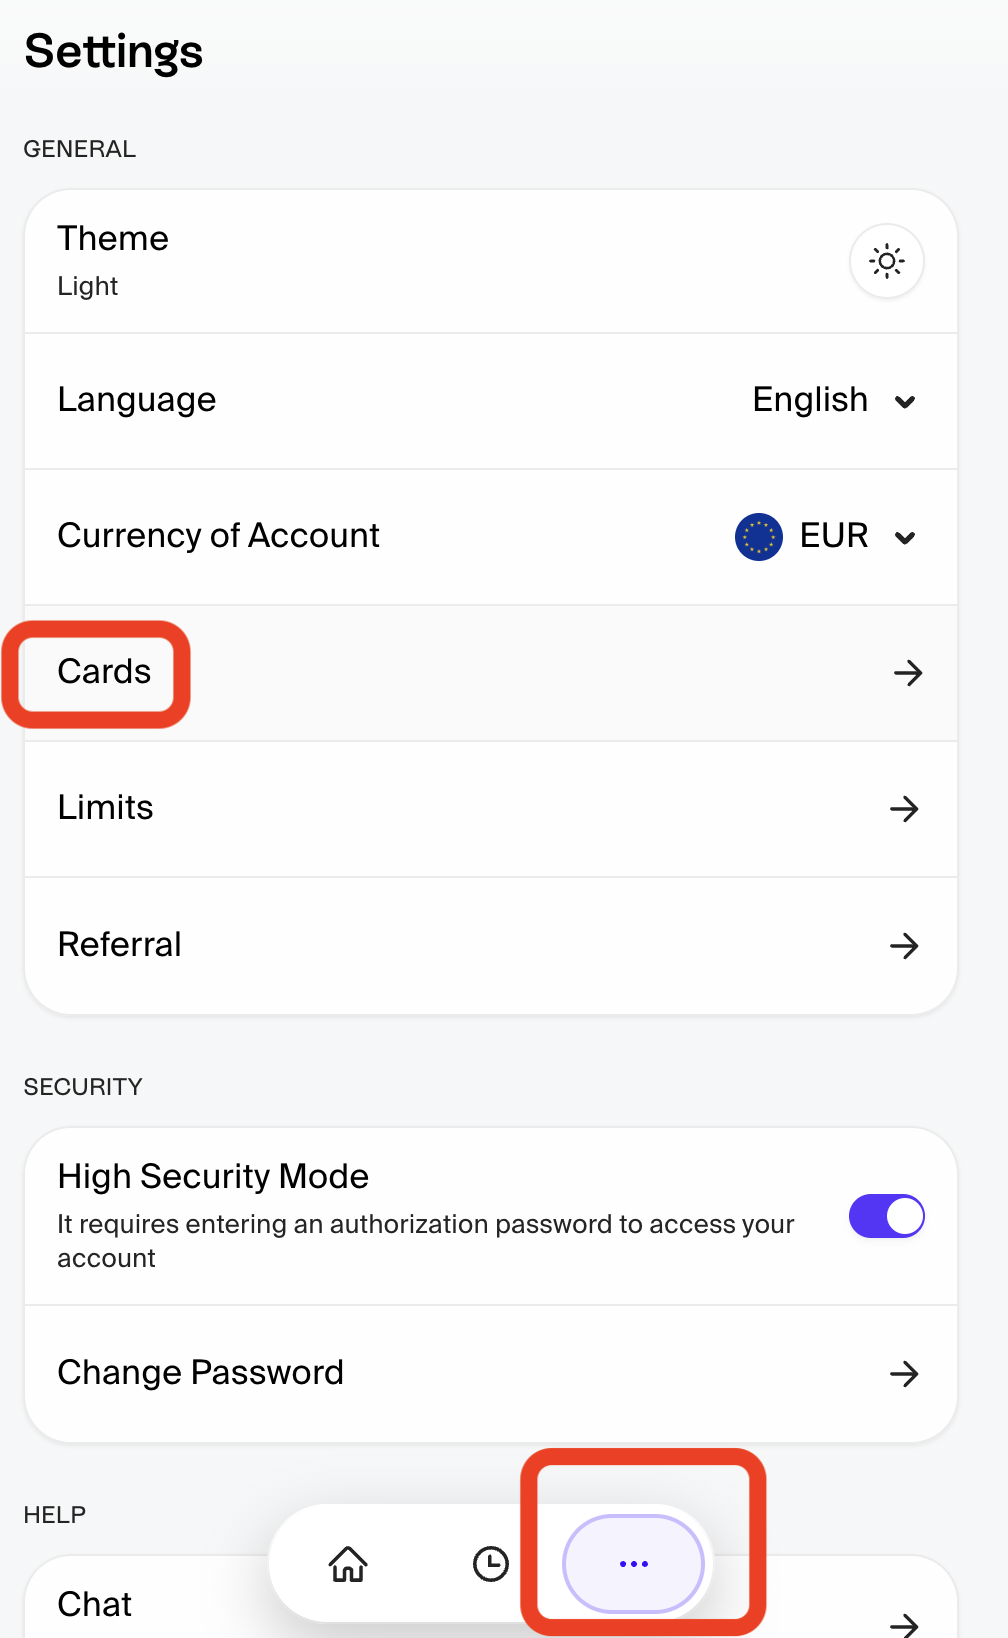Screen dimensions: 1008x1638
Task: Expand the English language dropdown
Action: (x=835, y=400)
